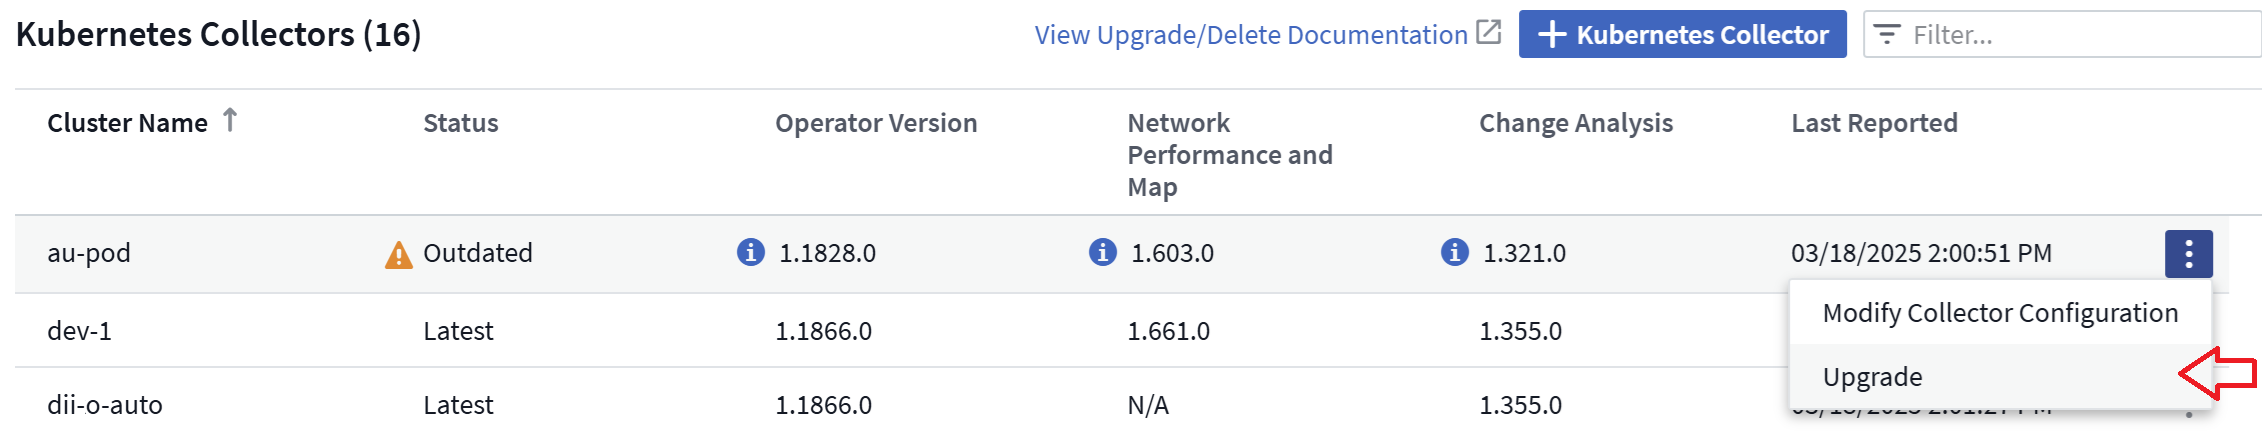Select the dev-1 cluster row
Viewport: 2262px width, 439px height.
(x=80, y=331)
